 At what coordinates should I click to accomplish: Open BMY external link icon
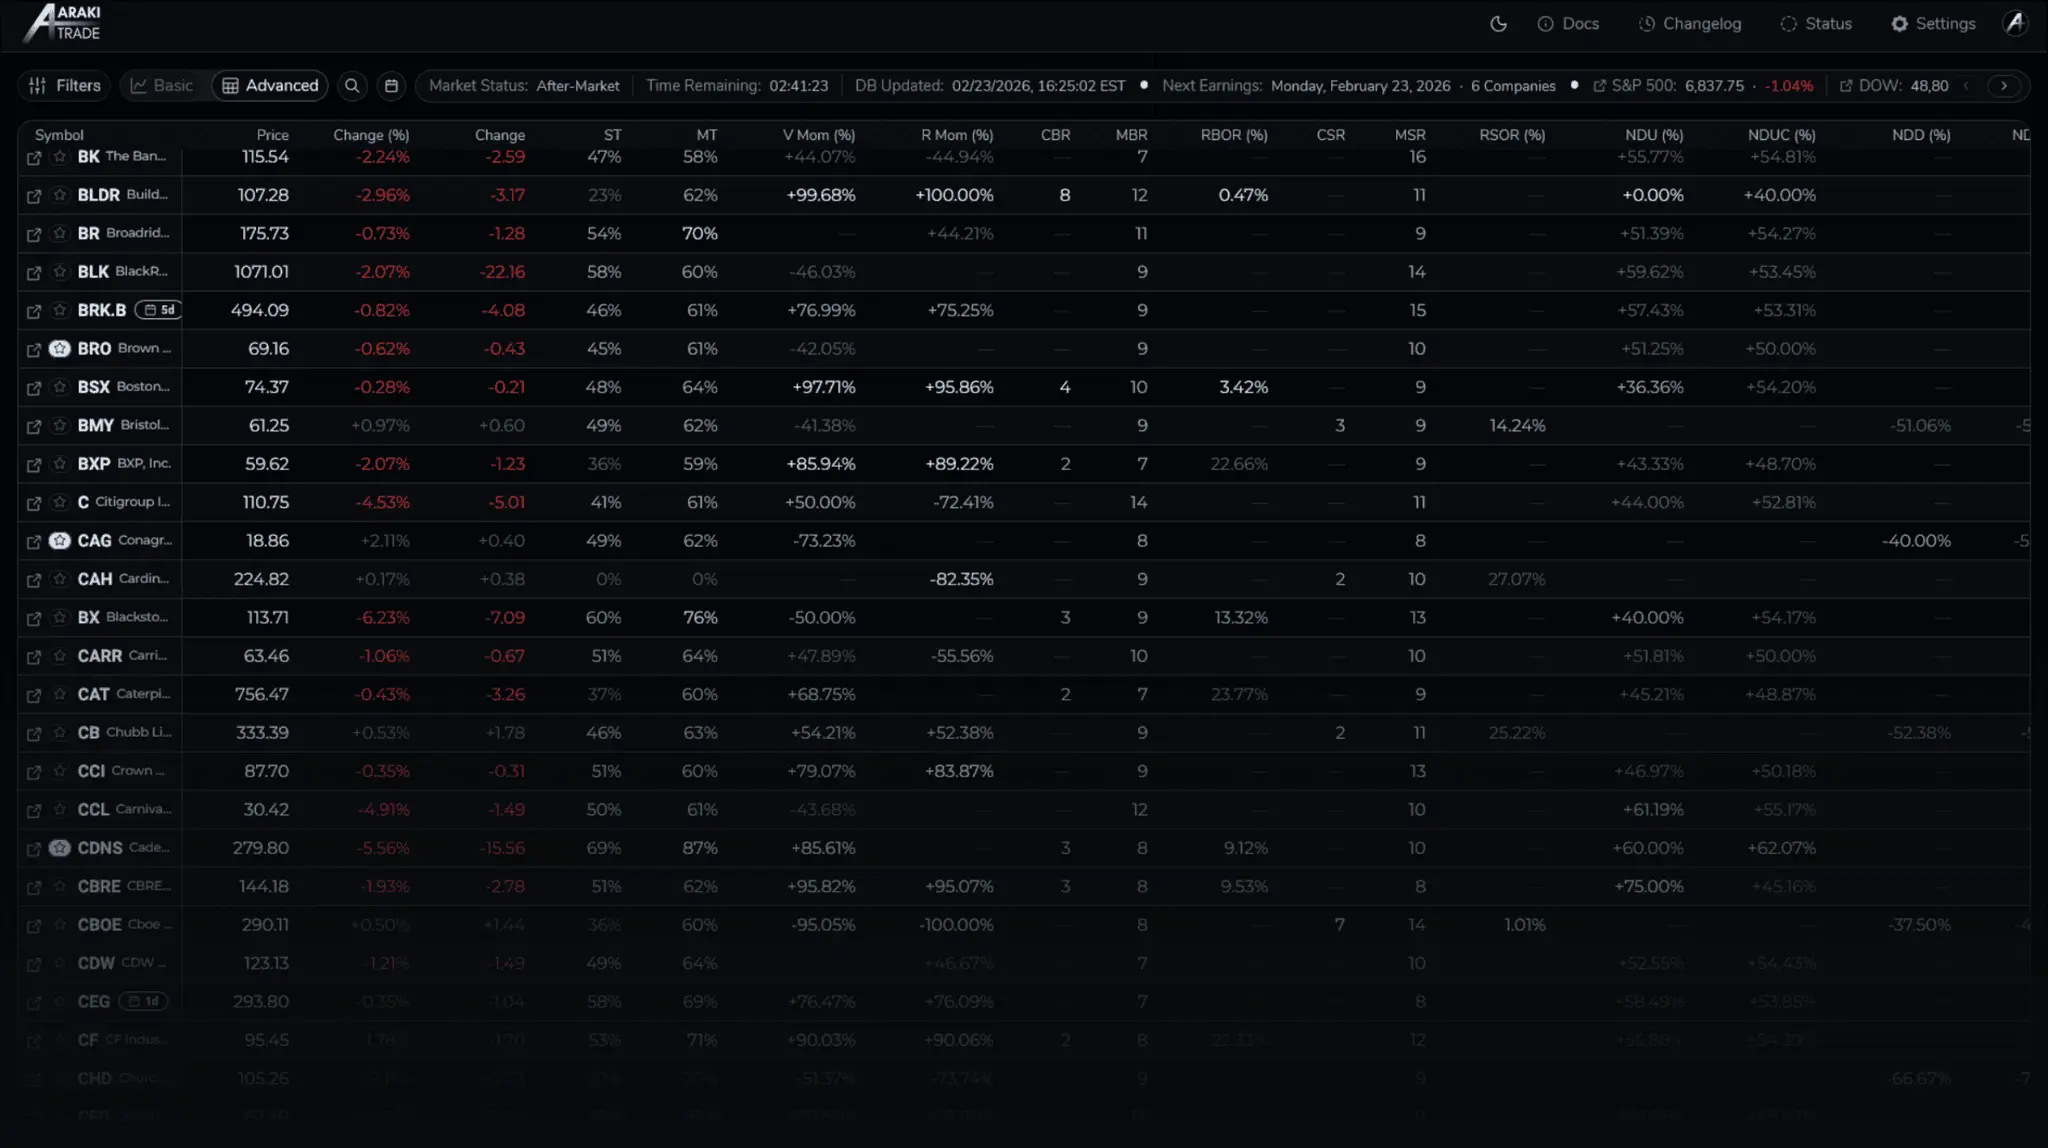coord(34,426)
